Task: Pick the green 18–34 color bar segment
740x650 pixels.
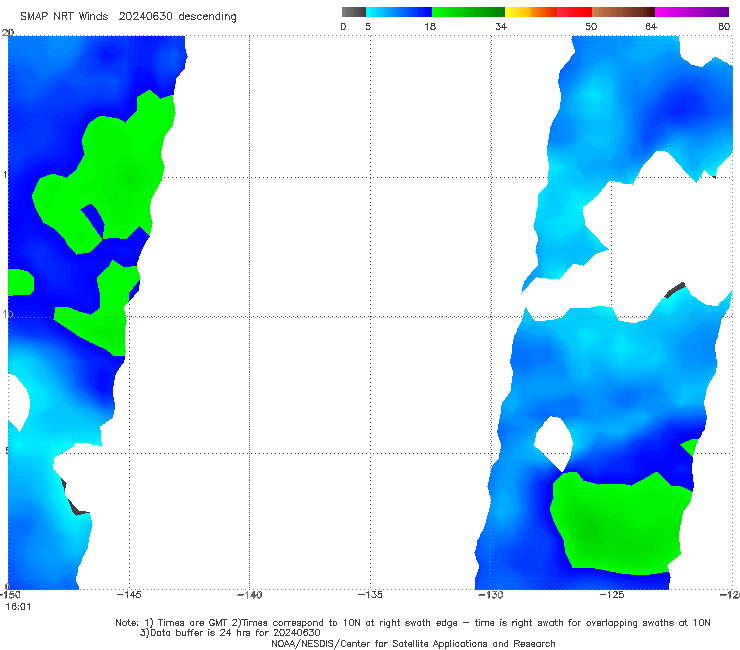Action: 468,12
